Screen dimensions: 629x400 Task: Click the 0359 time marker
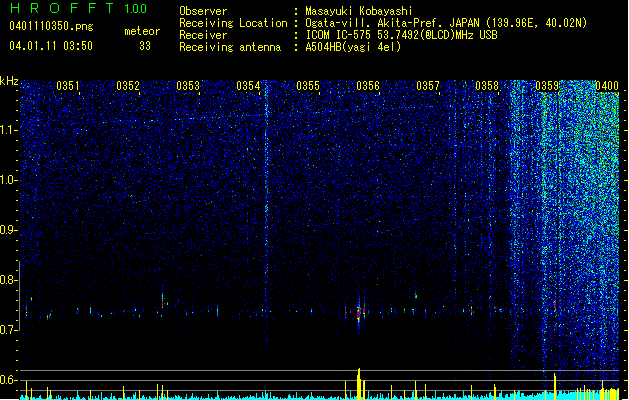[547, 86]
